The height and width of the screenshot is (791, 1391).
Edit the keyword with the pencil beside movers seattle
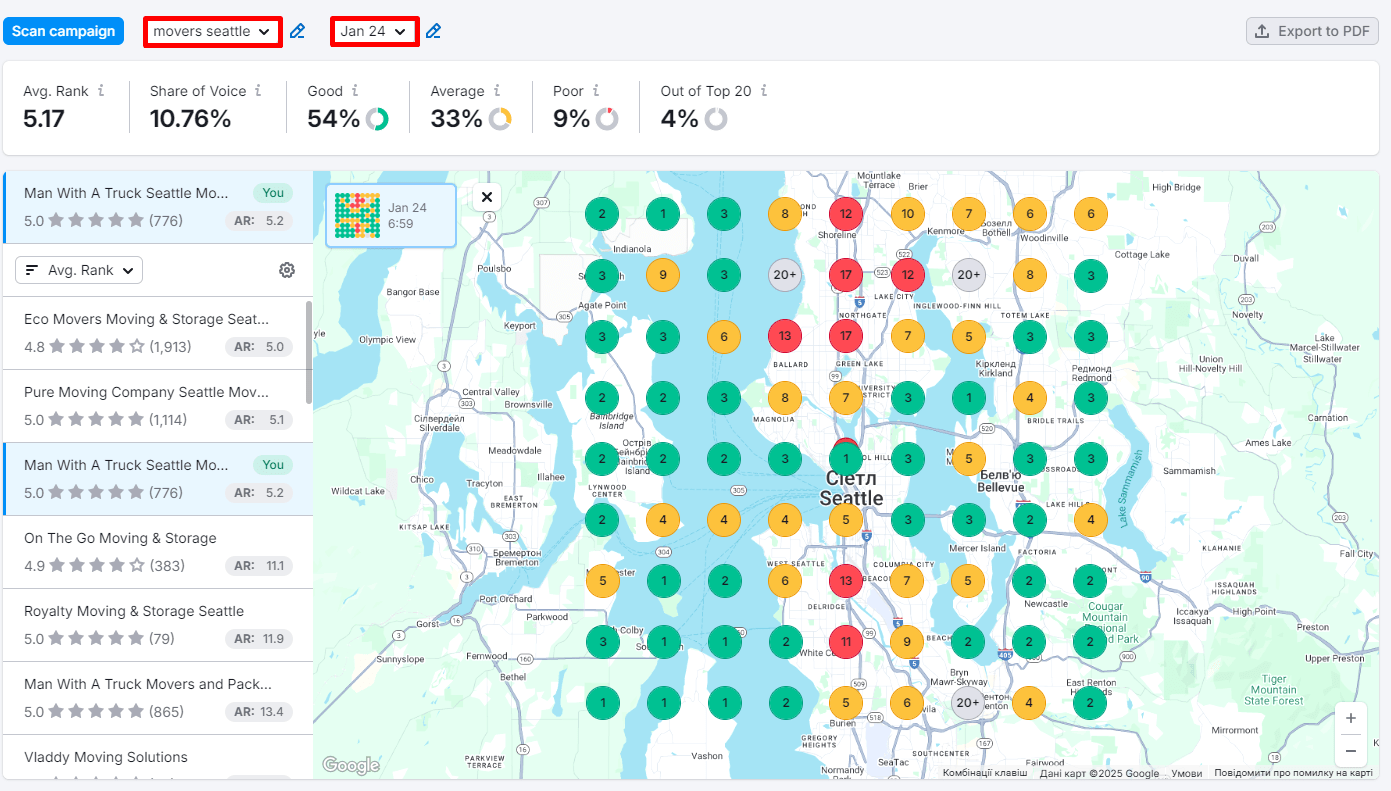pyautogui.click(x=297, y=31)
